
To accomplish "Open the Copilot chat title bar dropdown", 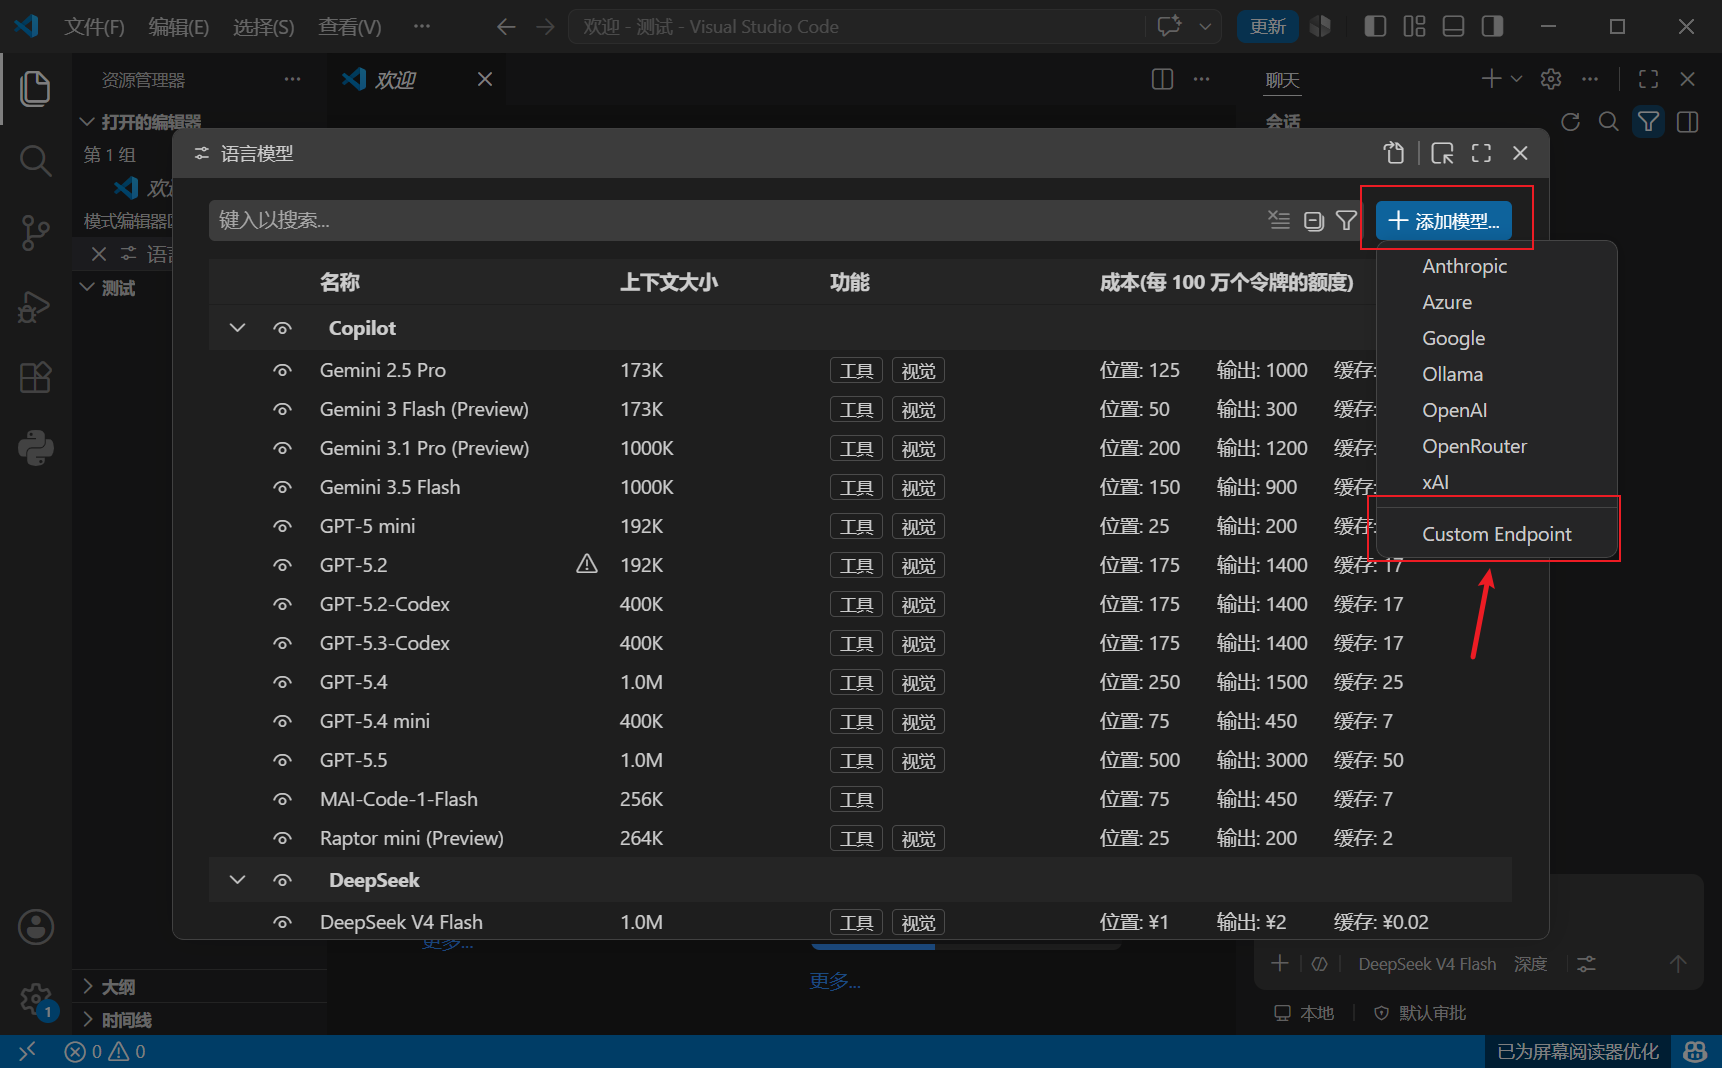I will [x=1205, y=27].
